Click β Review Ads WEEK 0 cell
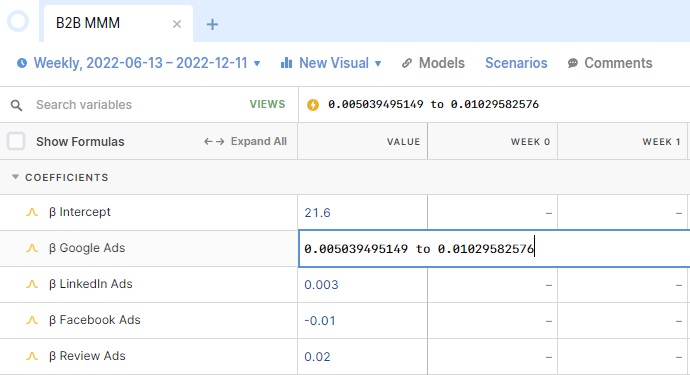The width and height of the screenshot is (690, 375). click(492, 357)
